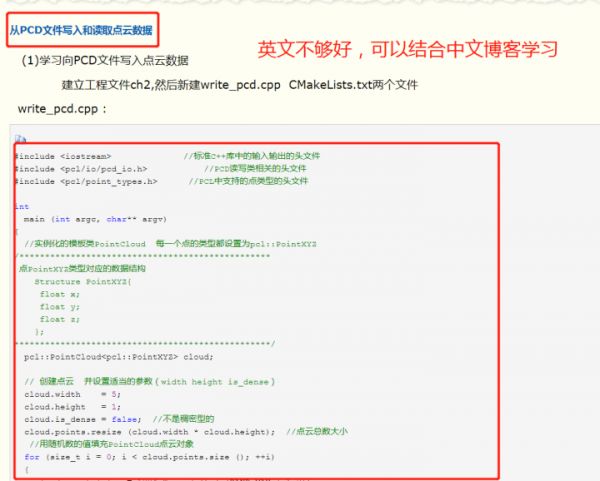Viewport: 600px width, 481px height.
Task: Click the label write_pcd.cpp： above the code
Action: [62, 109]
